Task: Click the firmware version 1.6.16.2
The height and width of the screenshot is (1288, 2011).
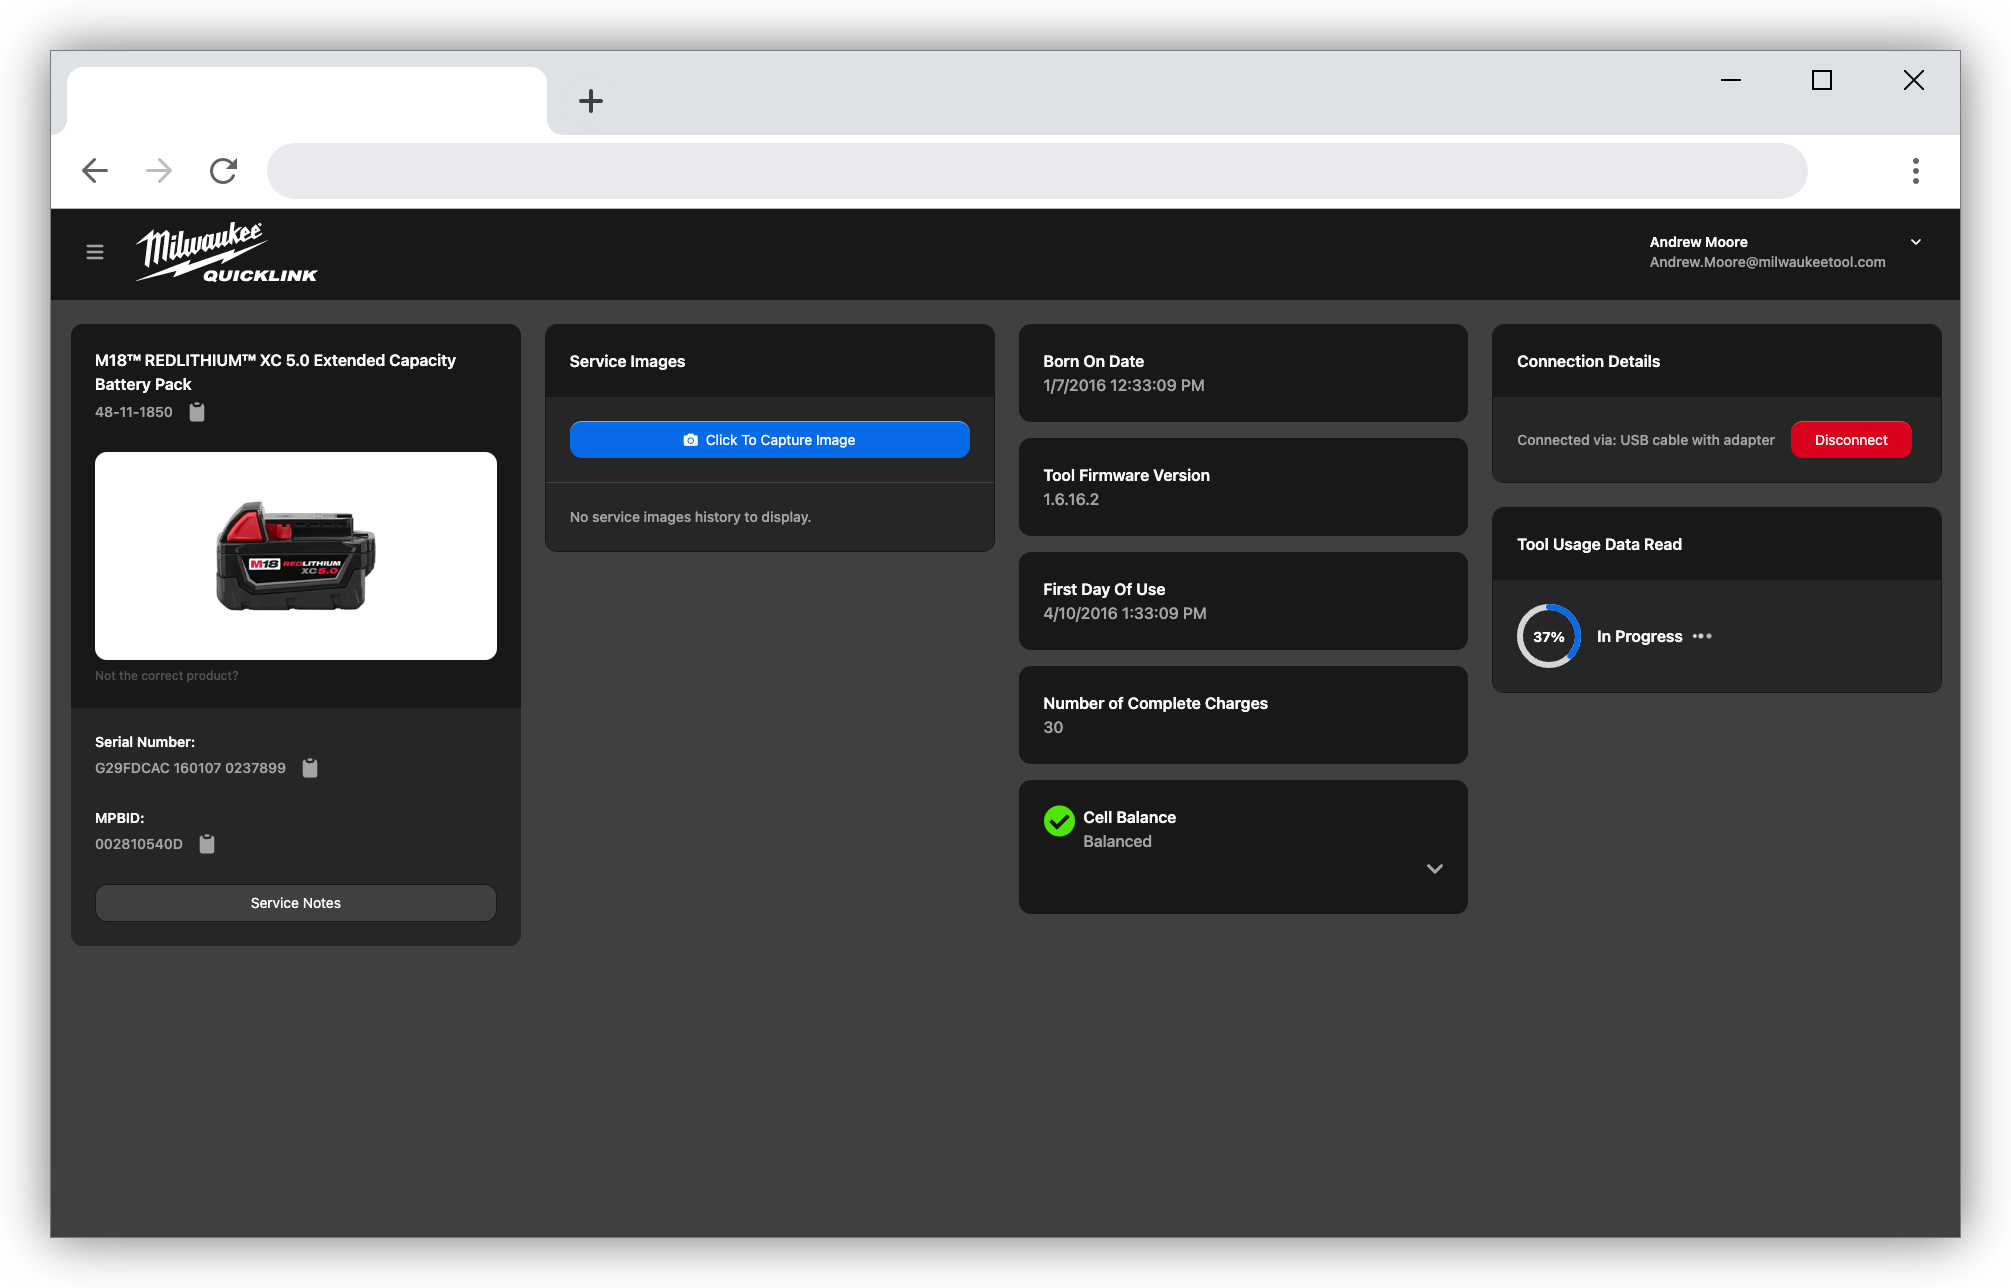Action: tap(1071, 500)
